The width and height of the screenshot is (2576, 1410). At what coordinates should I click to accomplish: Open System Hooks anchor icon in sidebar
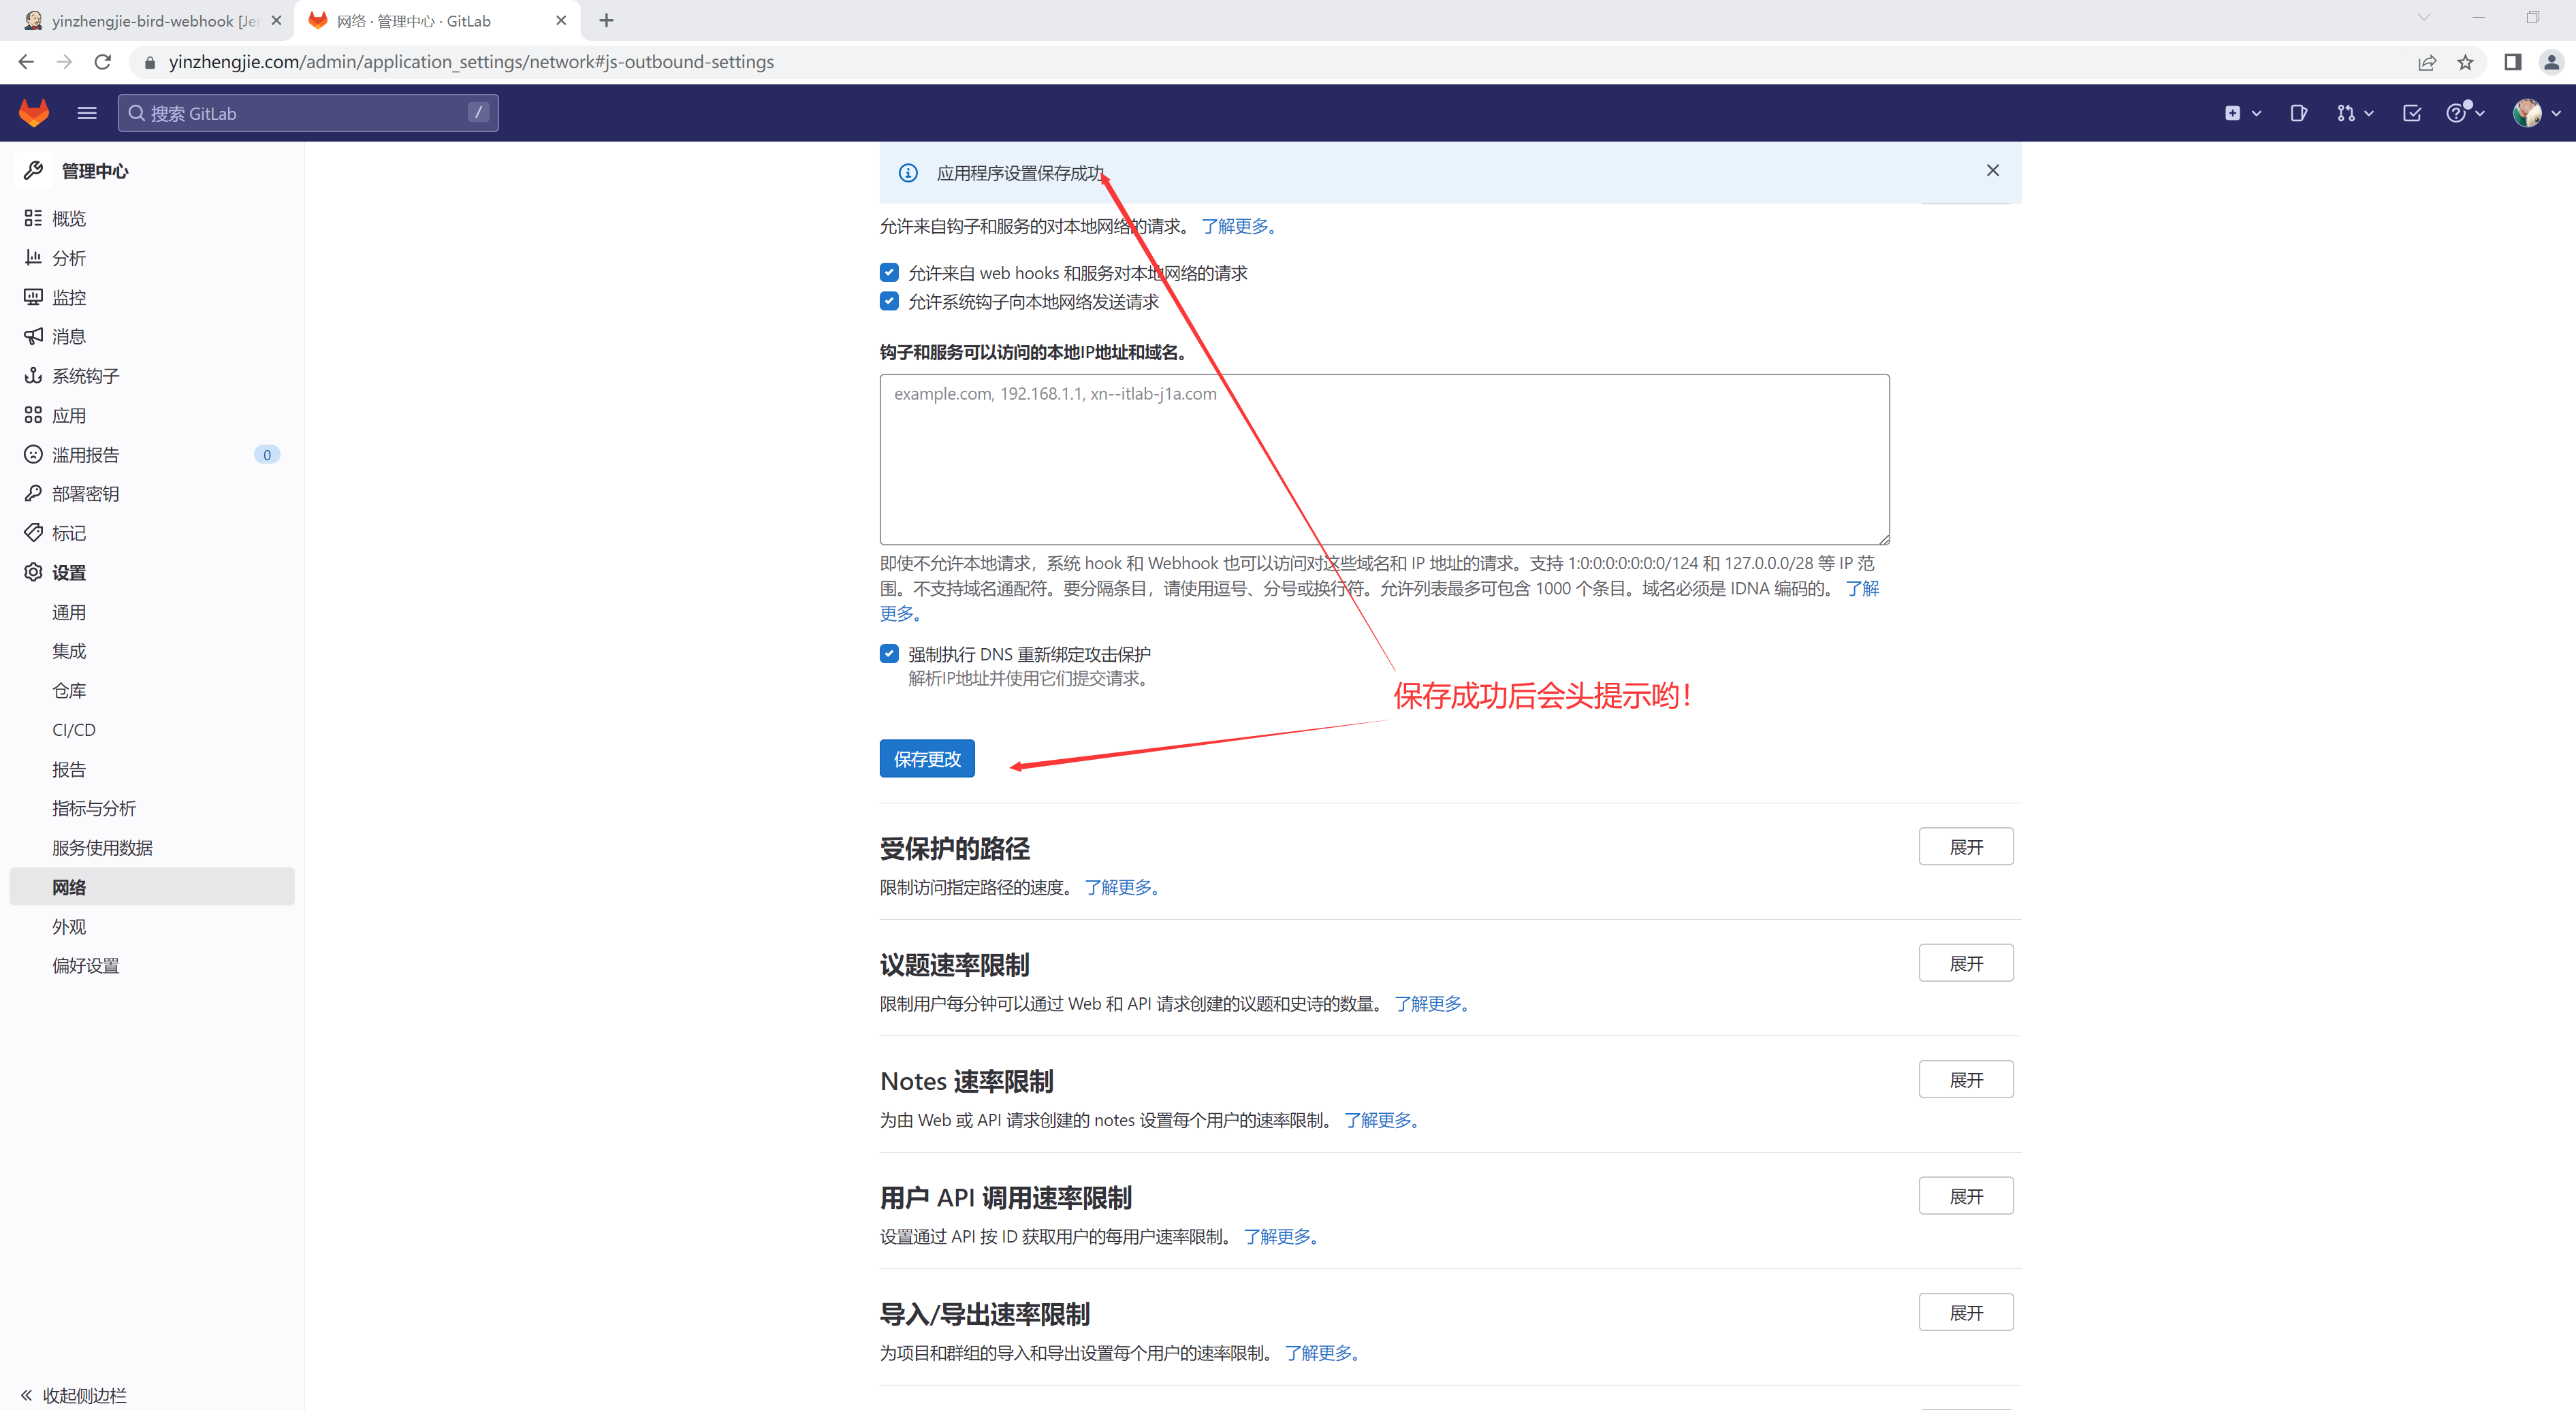tap(33, 376)
